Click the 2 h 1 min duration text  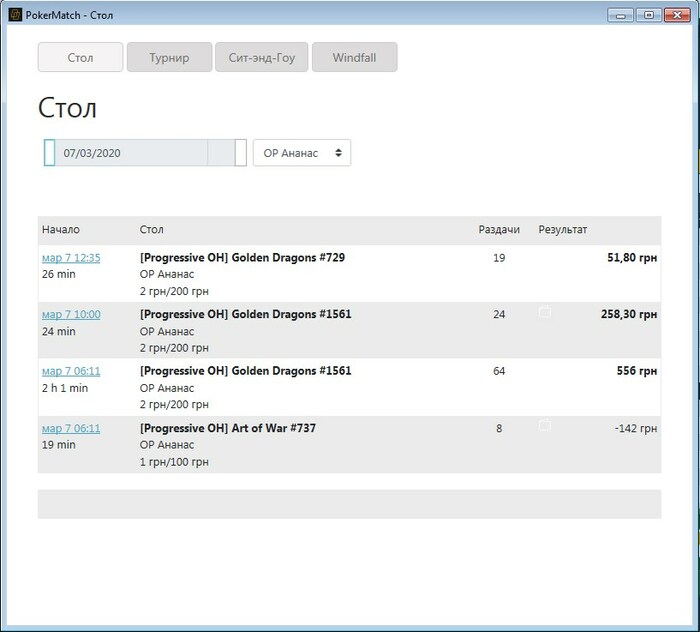pyautogui.click(x=65, y=388)
